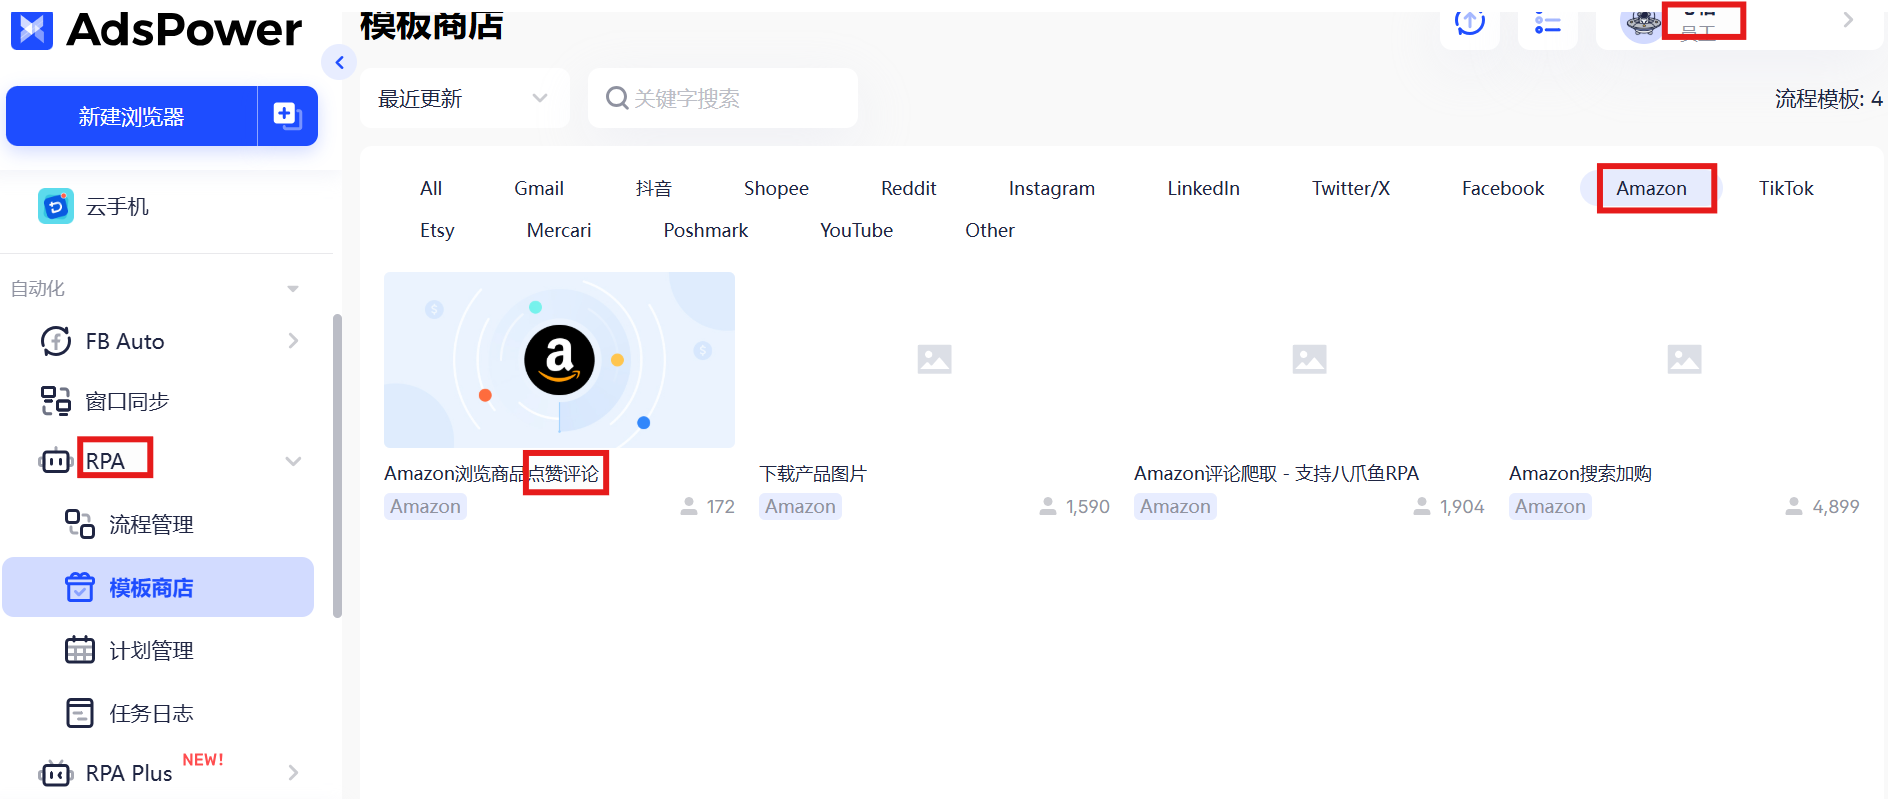The width and height of the screenshot is (1888, 799).
Task: Click the upload icon in top bar
Action: click(x=1469, y=22)
